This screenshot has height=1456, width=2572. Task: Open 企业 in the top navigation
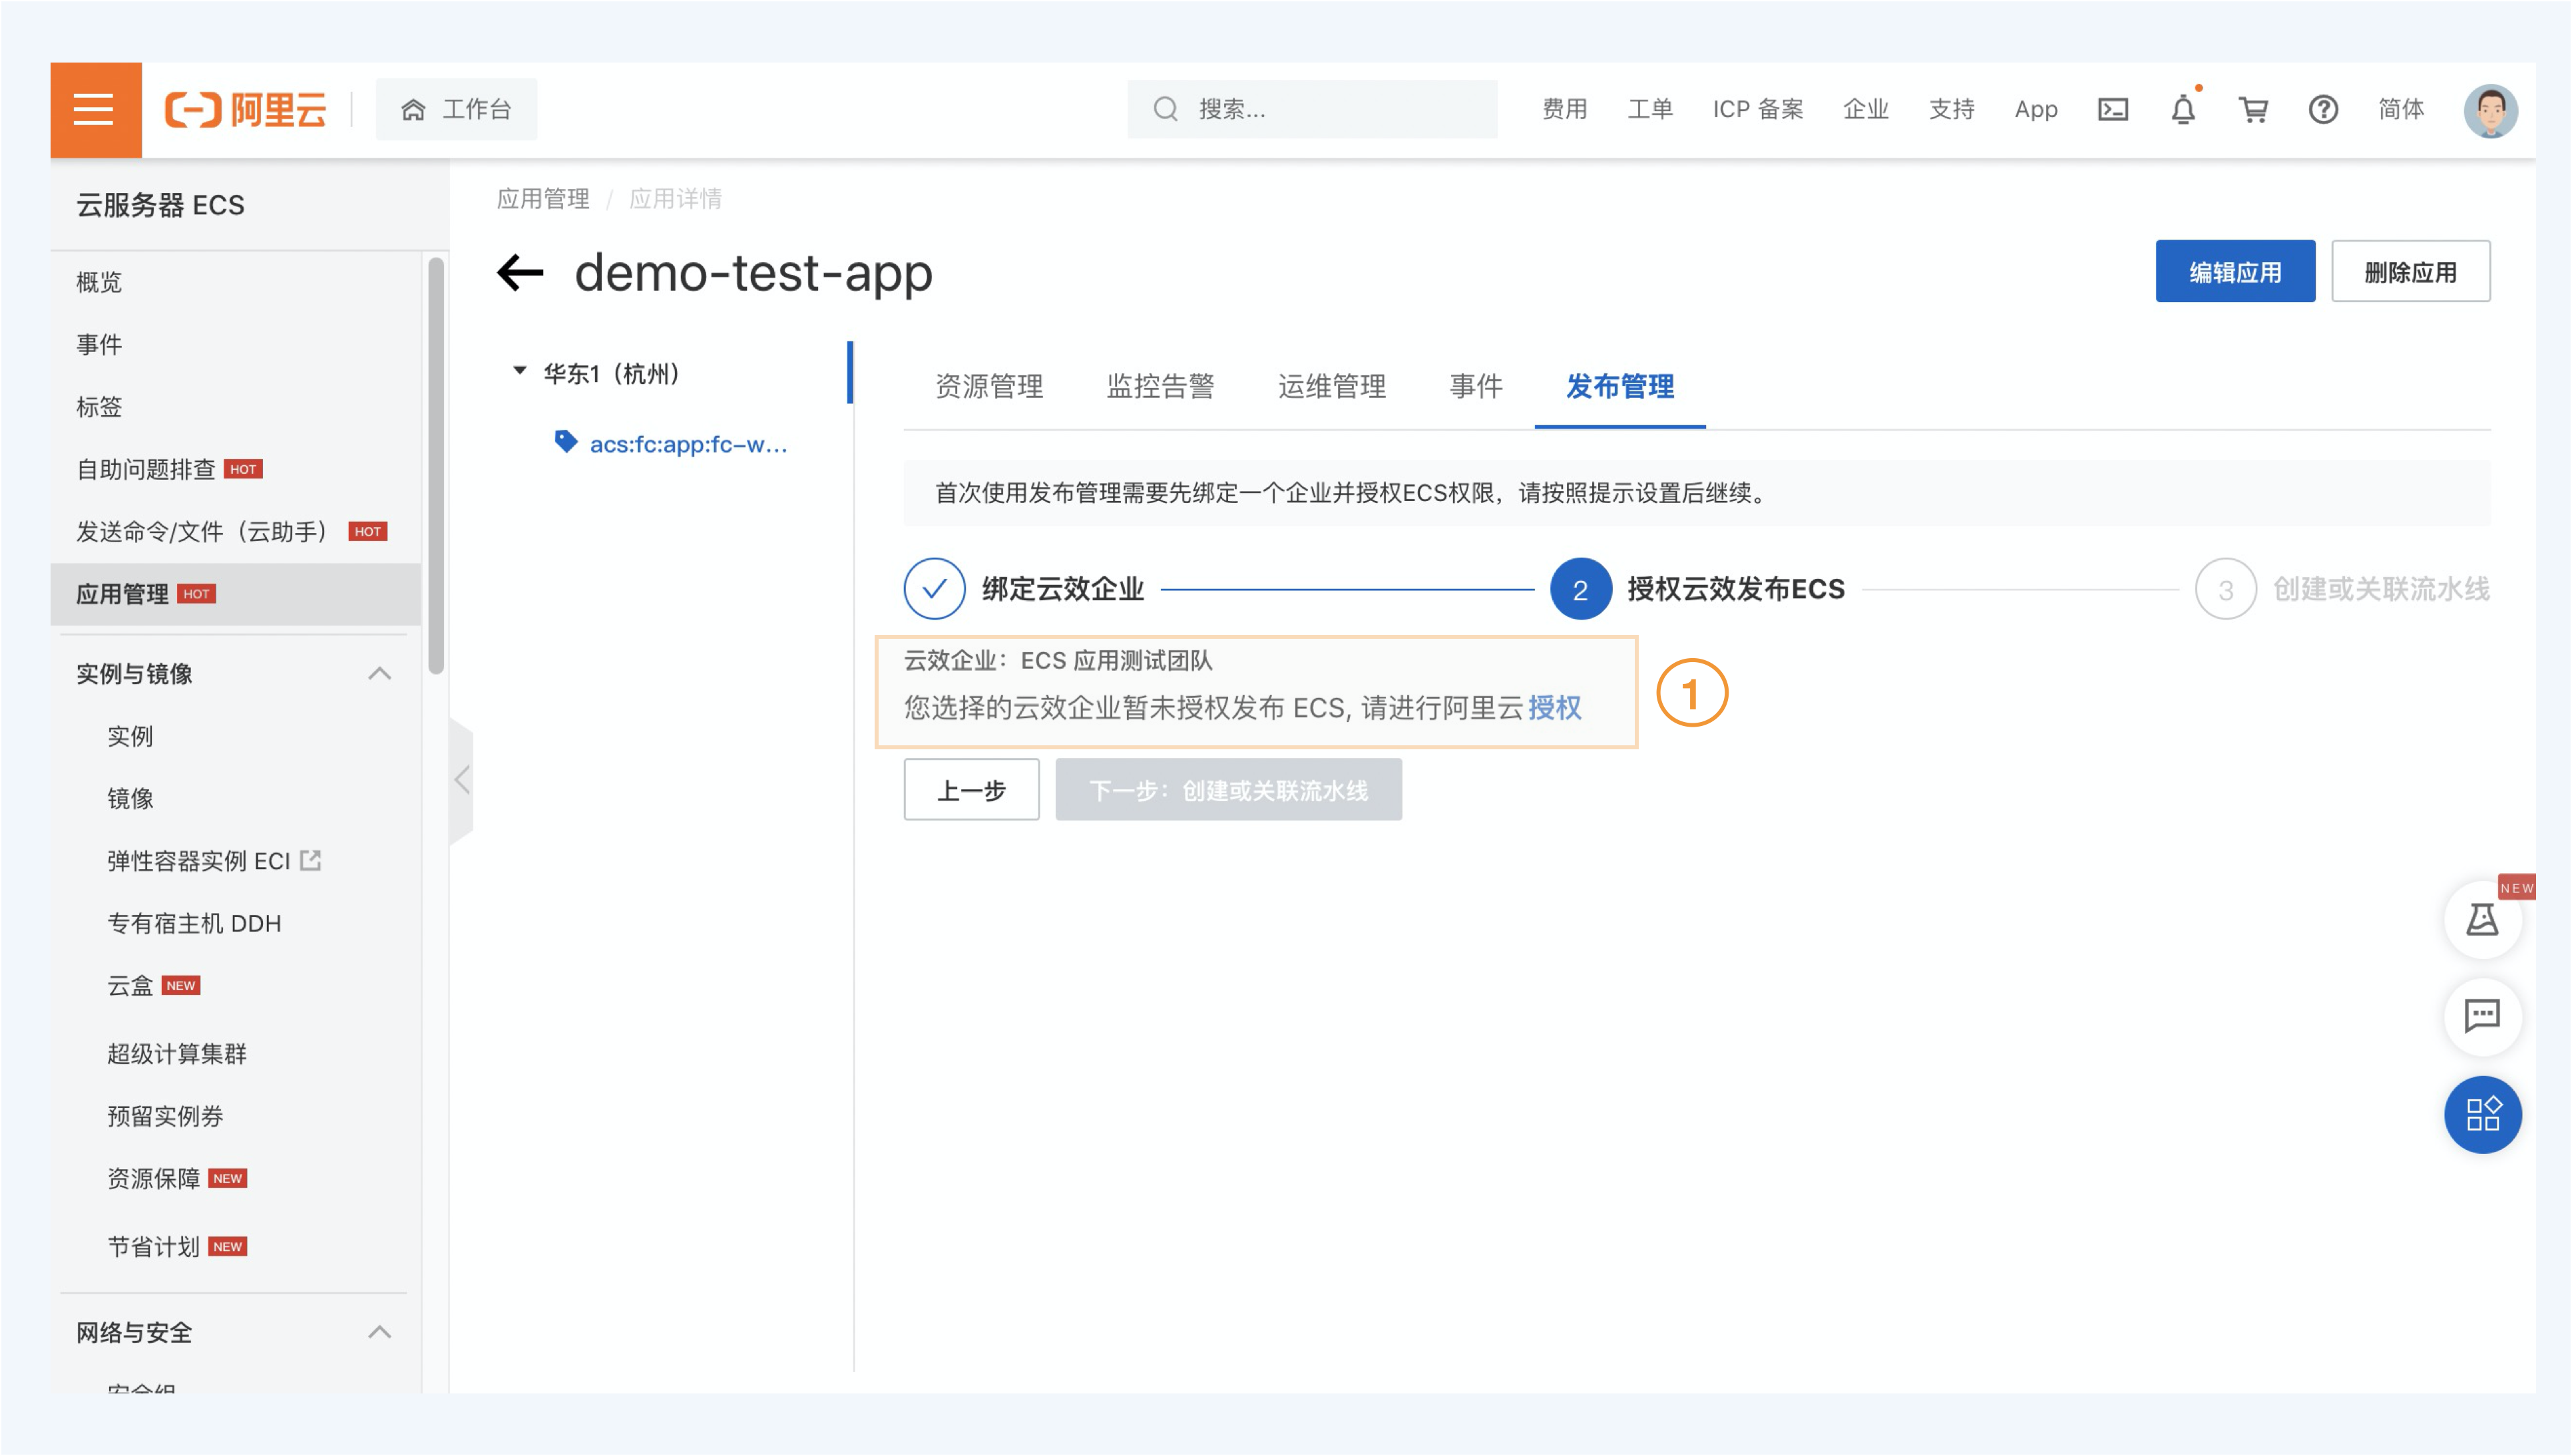1865,109
